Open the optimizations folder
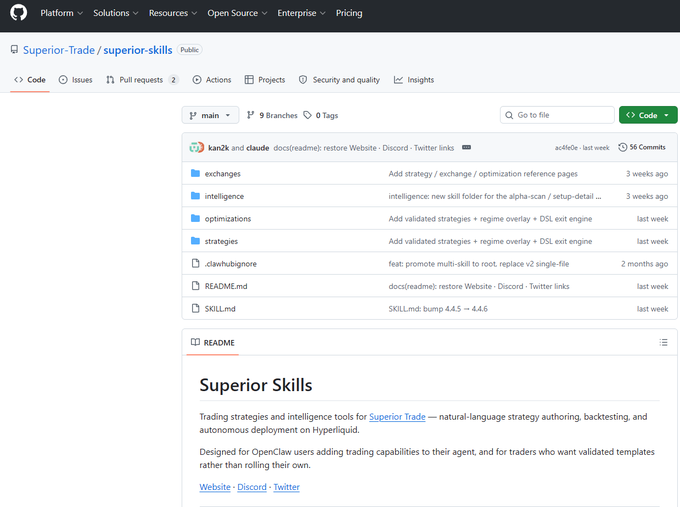This screenshot has width=680, height=507. (x=228, y=219)
